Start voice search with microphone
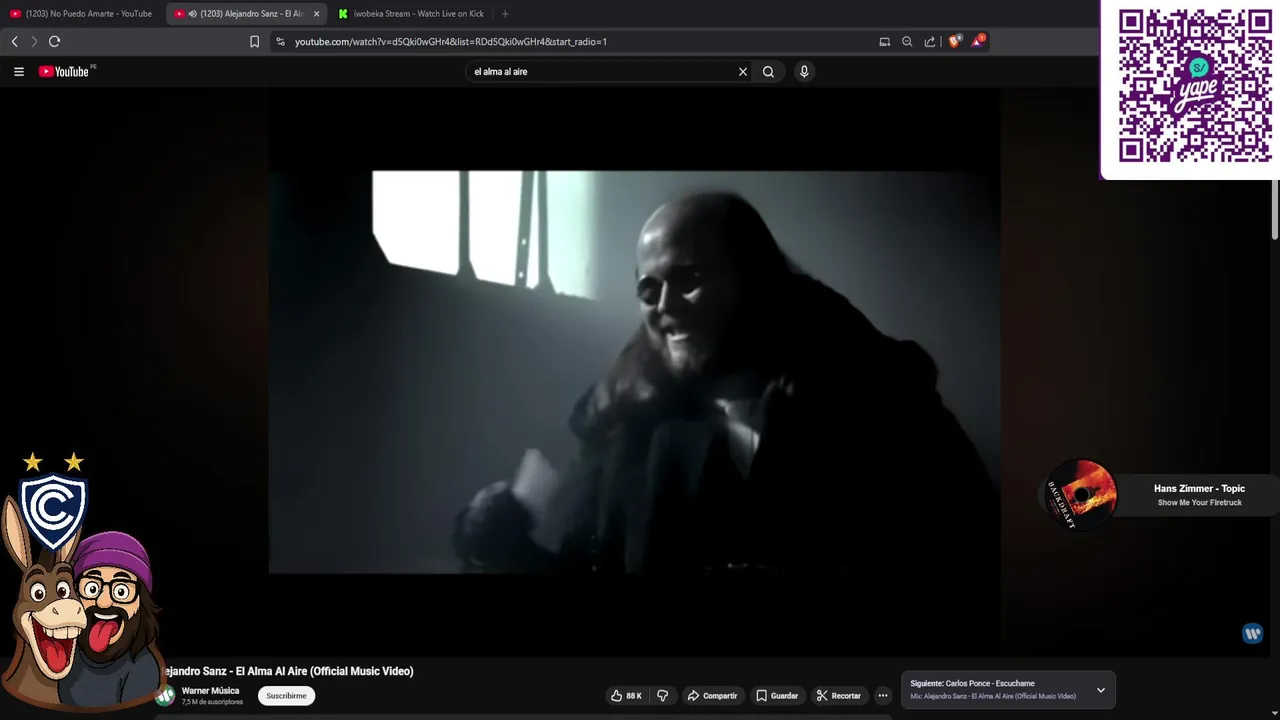Viewport: 1280px width, 720px height. coord(803,72)
